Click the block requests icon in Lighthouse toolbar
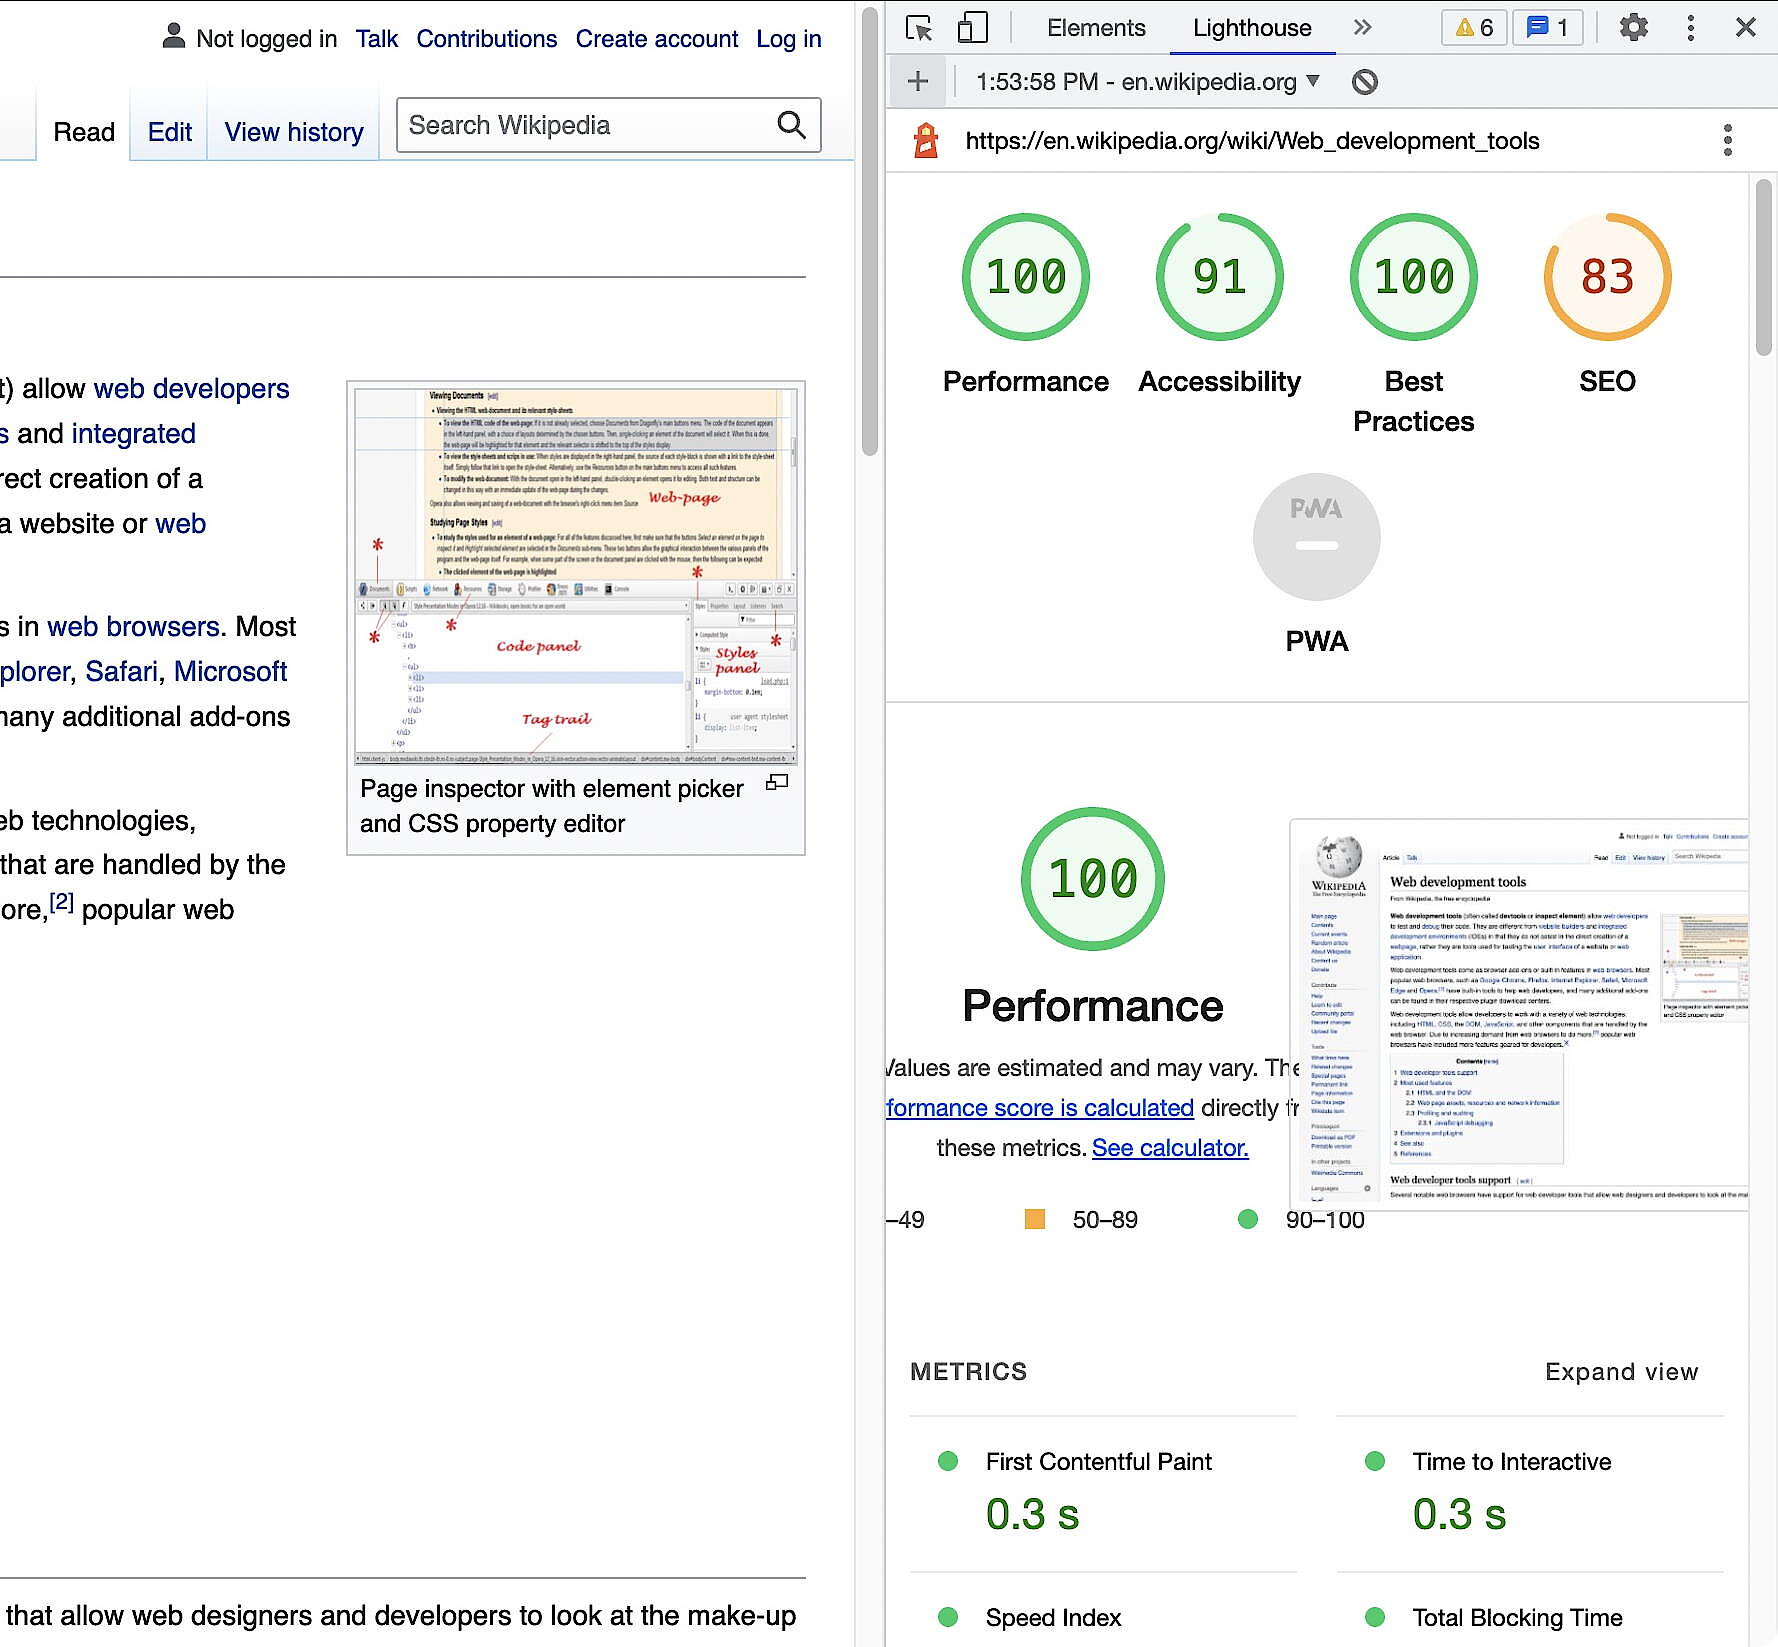 tap(1362, 81)
